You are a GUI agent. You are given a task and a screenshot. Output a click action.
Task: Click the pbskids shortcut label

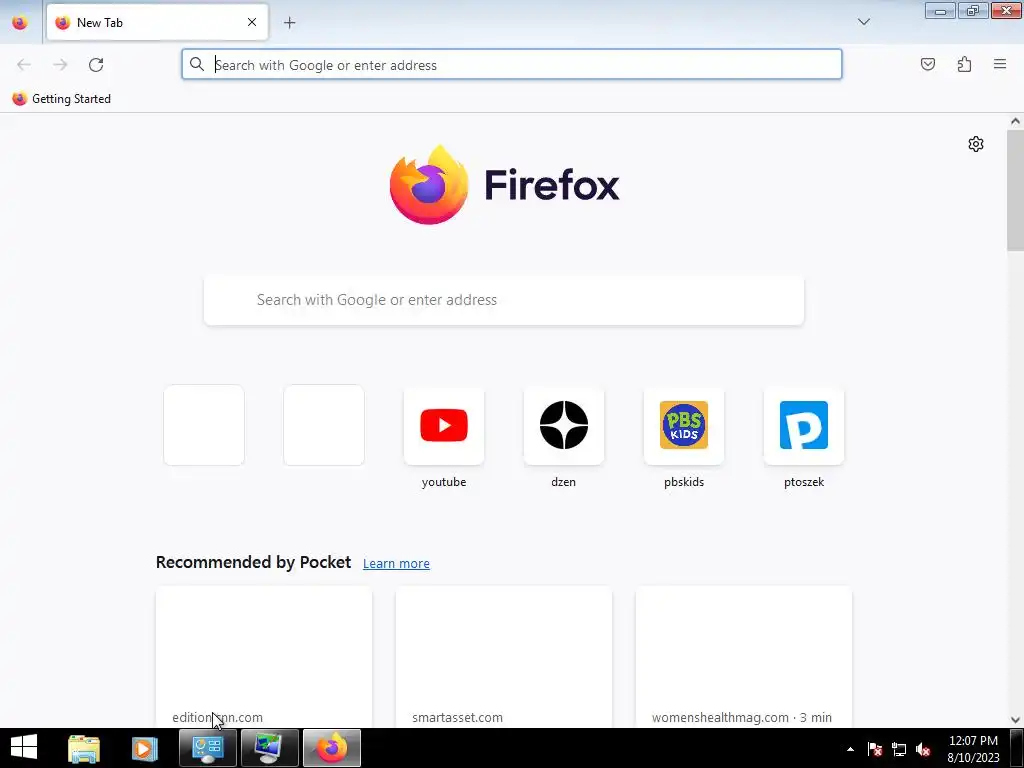pyautogui.click(x=684, y=482)
